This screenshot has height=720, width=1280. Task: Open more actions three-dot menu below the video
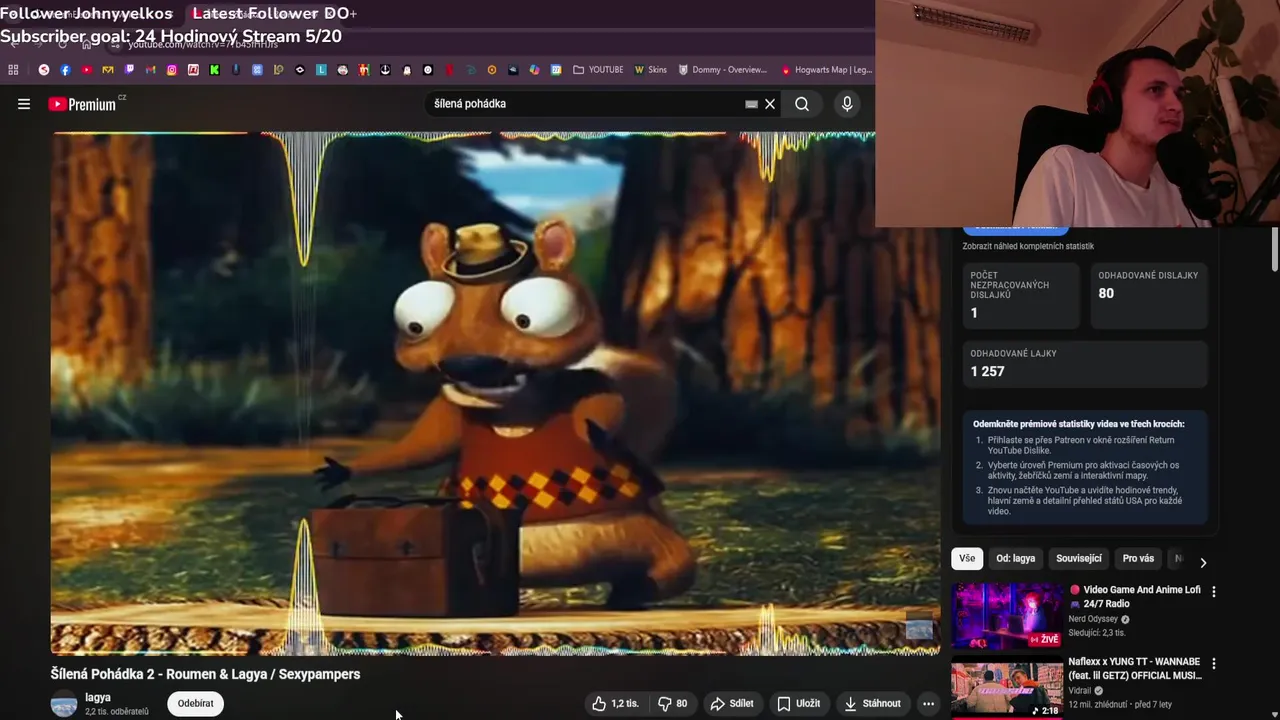(928, 704)
